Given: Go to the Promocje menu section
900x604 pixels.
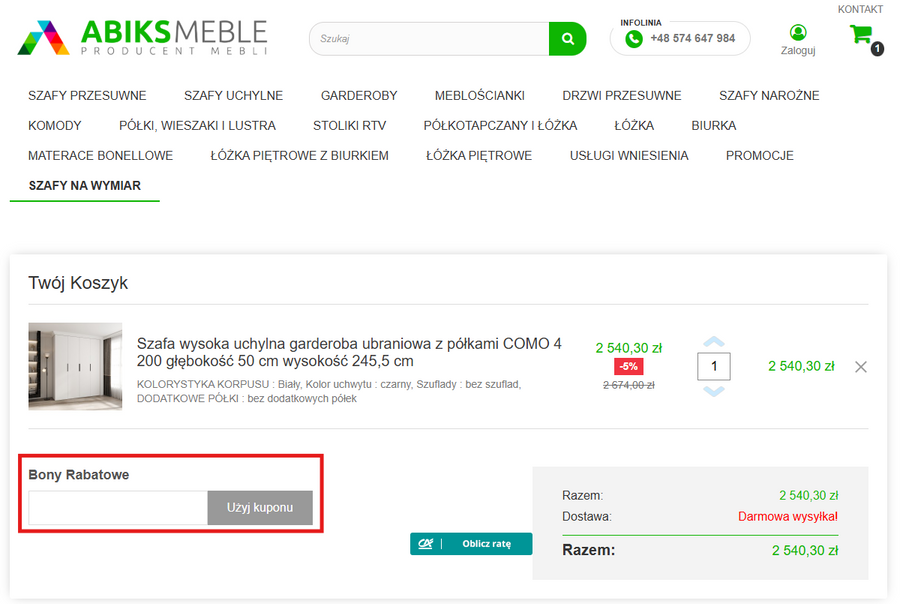Looking at the screenshot, I should (x=759, y=156).
